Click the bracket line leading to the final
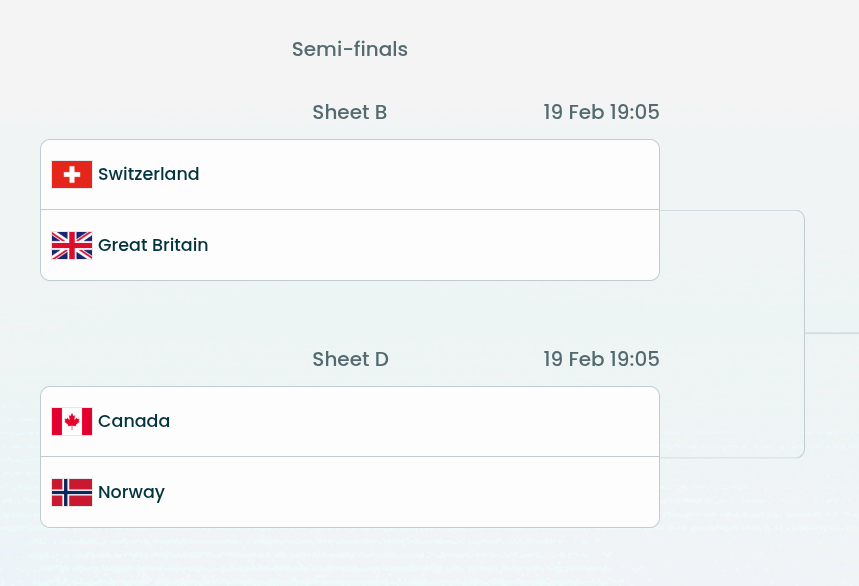This screenshot has width=859, height=586. pyautogui.click(x=832, y=333)
